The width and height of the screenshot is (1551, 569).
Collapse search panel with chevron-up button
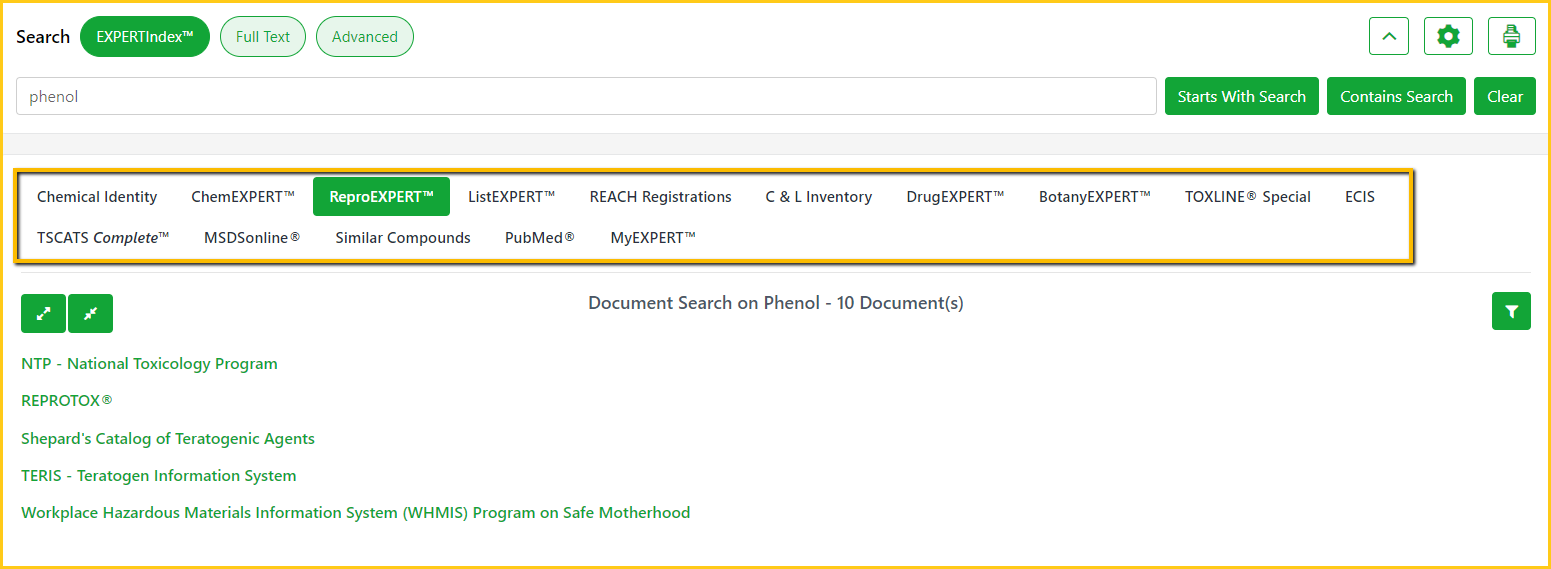click(x=1388, y=37)
